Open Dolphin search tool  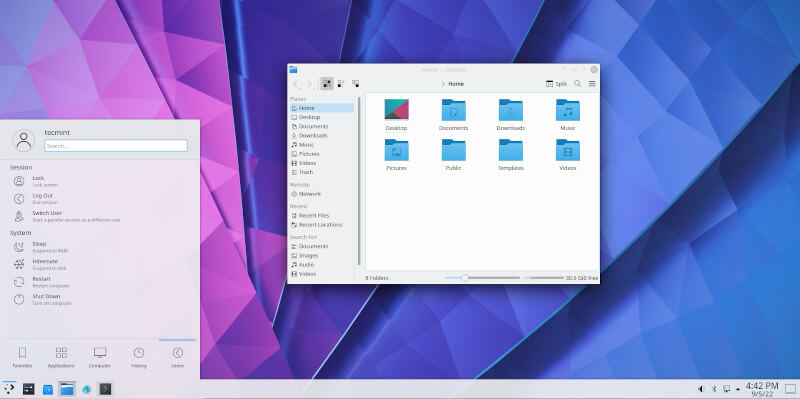point(578,84)
